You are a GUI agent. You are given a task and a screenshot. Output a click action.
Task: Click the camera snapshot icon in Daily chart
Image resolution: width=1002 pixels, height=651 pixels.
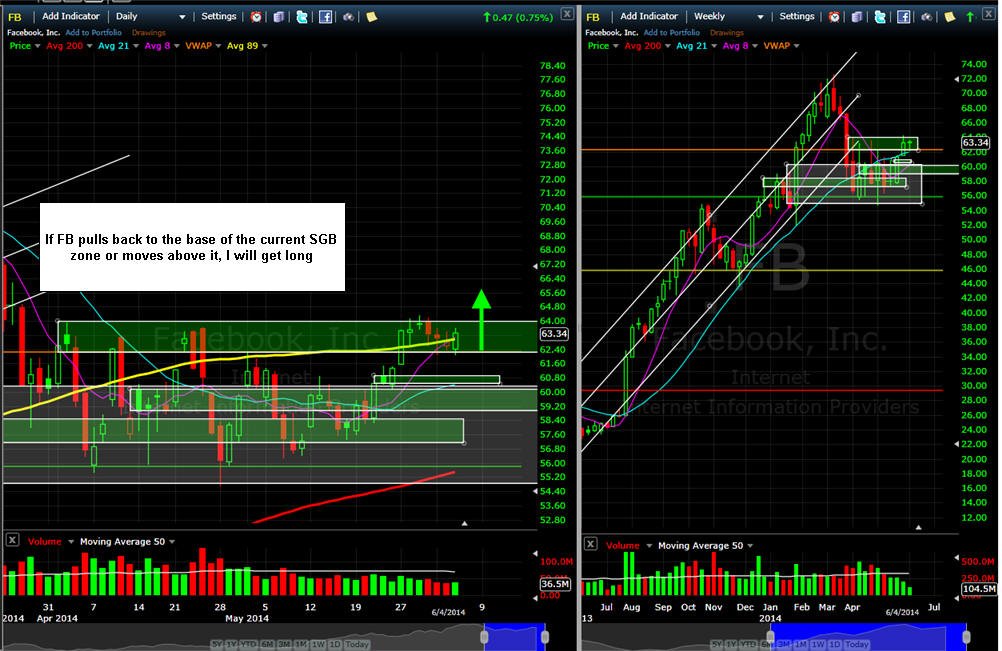click(x=348, y=17)
